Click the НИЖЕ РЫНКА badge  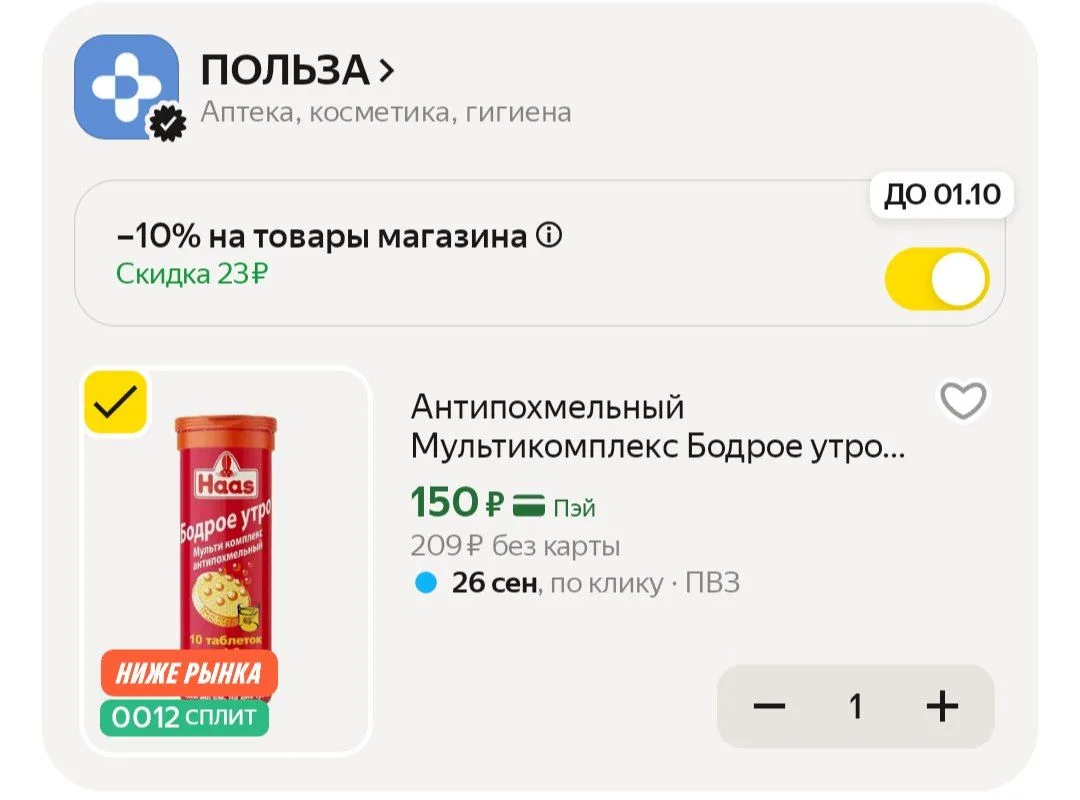coord(189,673)
